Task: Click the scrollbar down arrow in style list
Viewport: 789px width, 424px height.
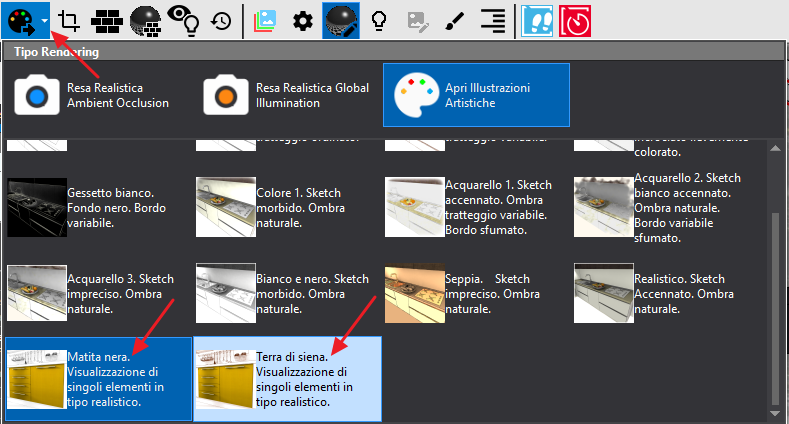Action: (x=772, y=411)
